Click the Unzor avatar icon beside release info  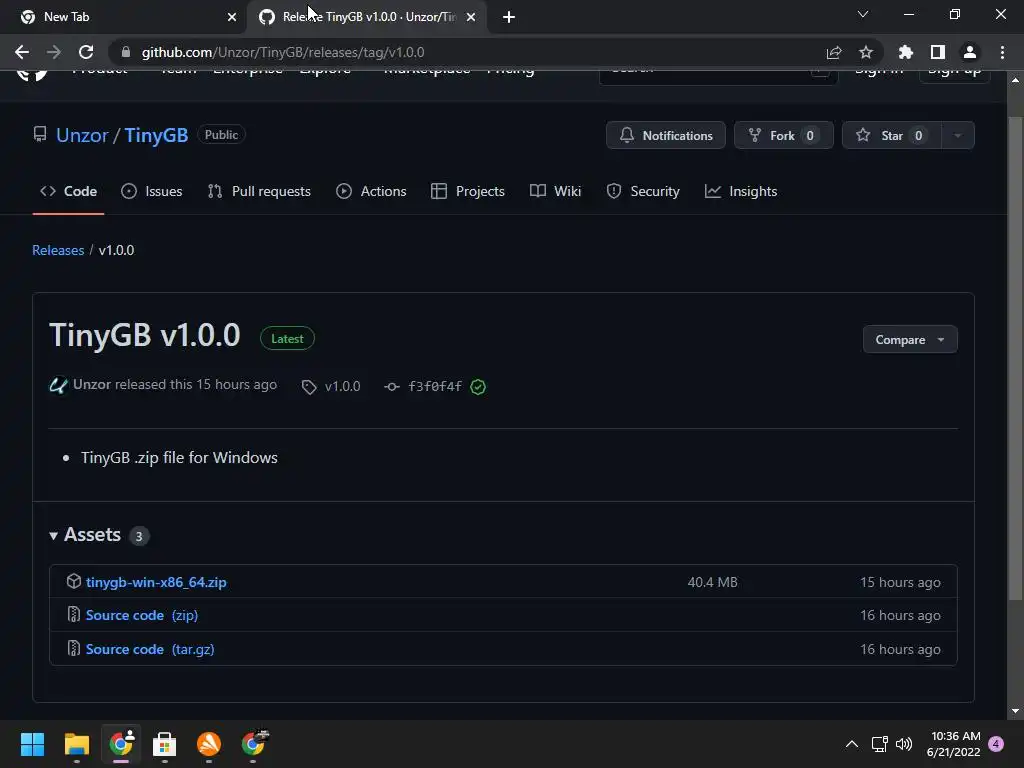58,385
